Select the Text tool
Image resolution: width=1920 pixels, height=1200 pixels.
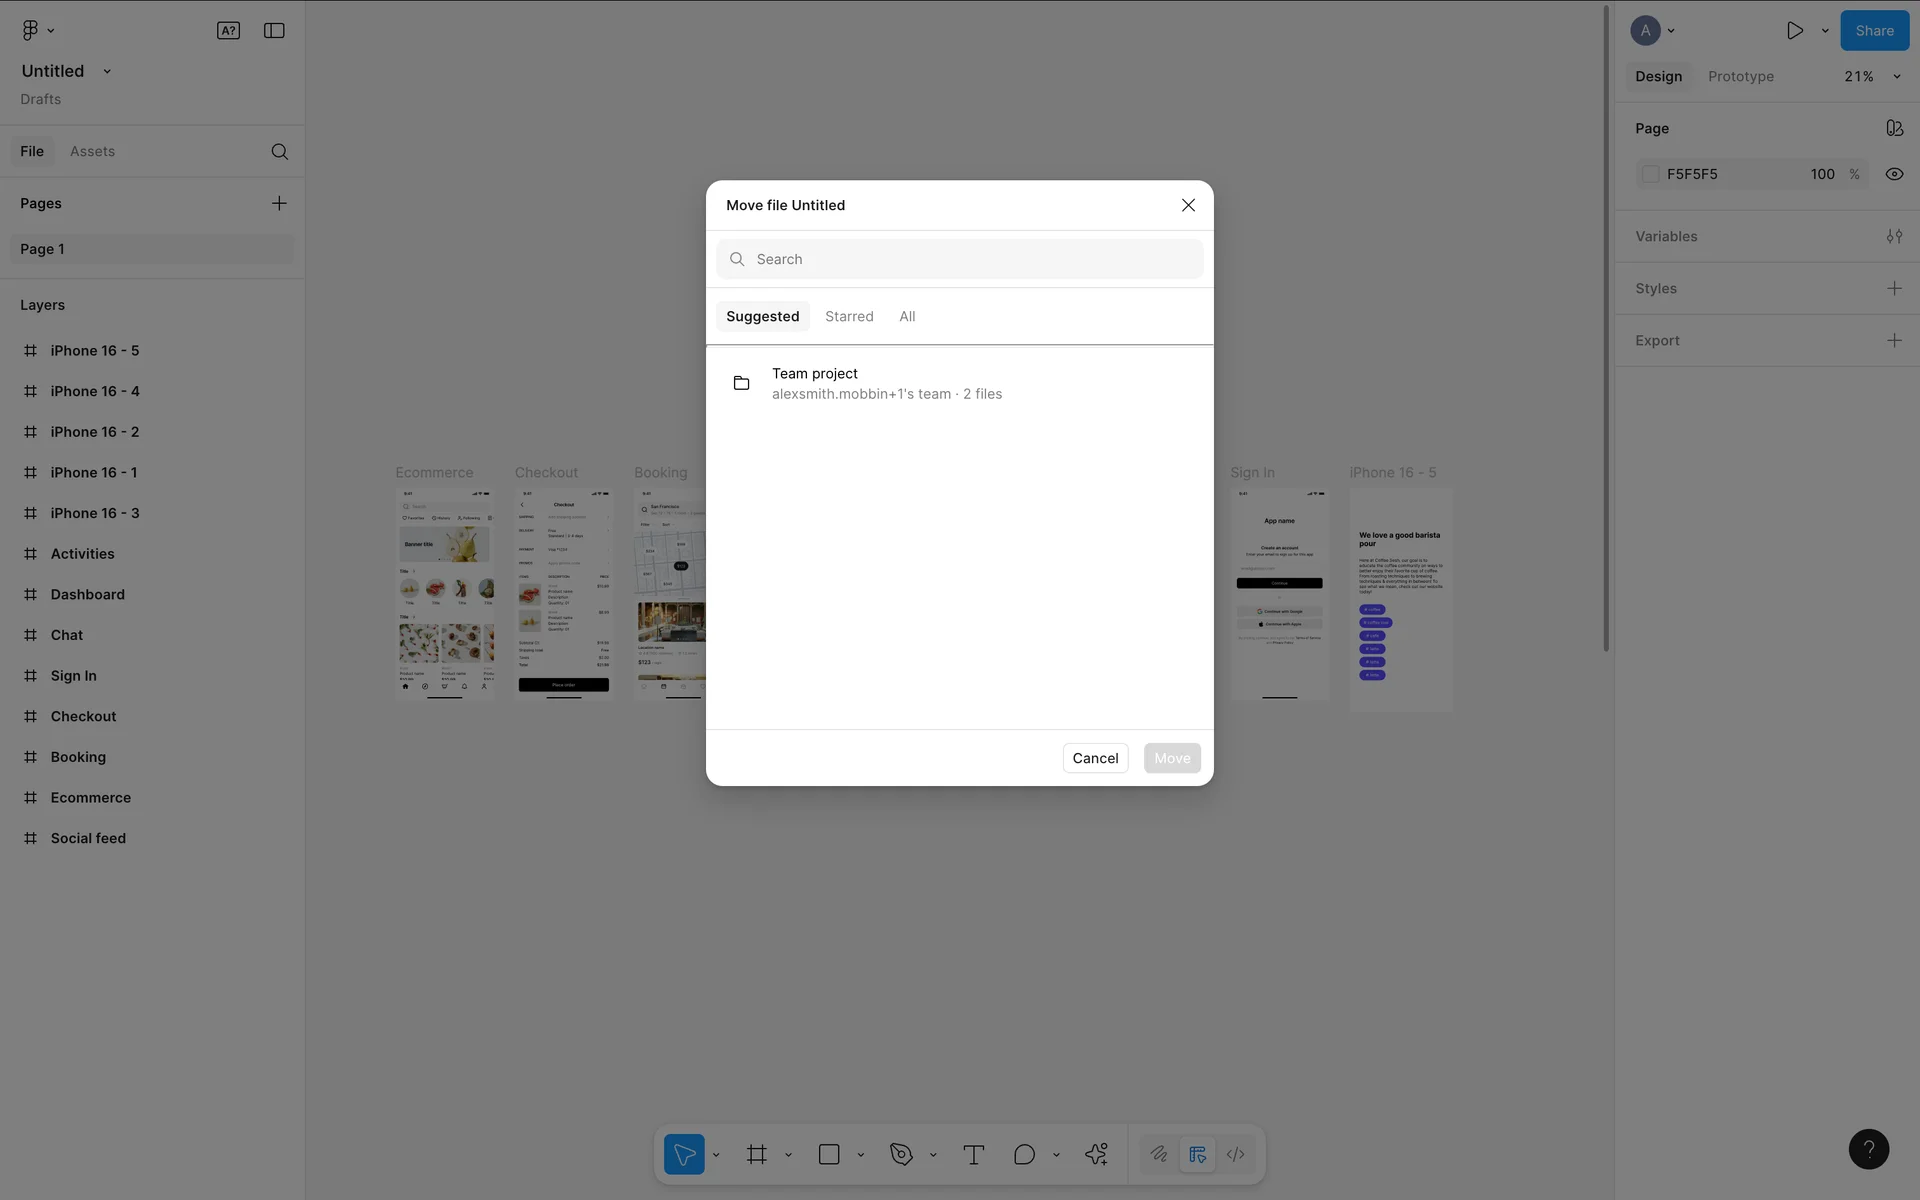pyautogui.click(x=973, y=1154)
